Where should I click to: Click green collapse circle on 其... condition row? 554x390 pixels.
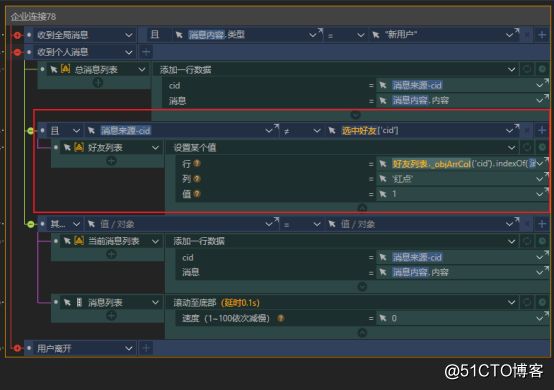(x=31, y=224)
